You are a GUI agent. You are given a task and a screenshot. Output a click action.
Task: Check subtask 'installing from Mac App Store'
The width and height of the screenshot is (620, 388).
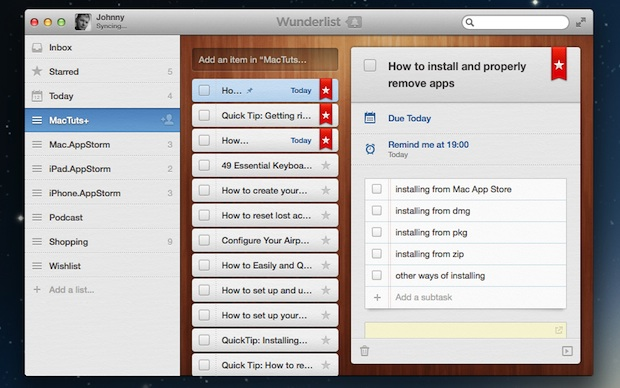(377, 189)
